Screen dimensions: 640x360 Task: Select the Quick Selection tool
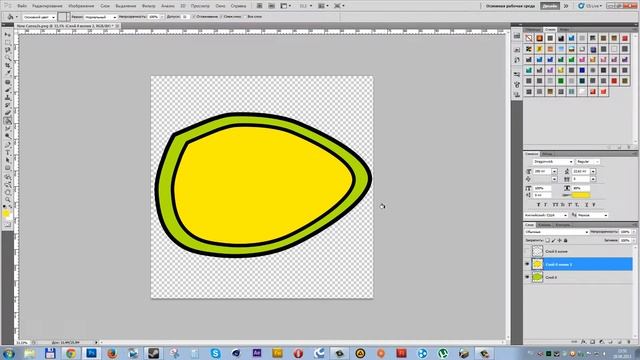click(8, 58)
